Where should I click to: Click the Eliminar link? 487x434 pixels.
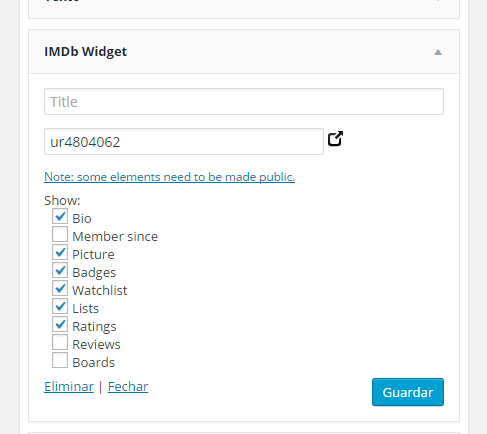(x=69, y=387)
